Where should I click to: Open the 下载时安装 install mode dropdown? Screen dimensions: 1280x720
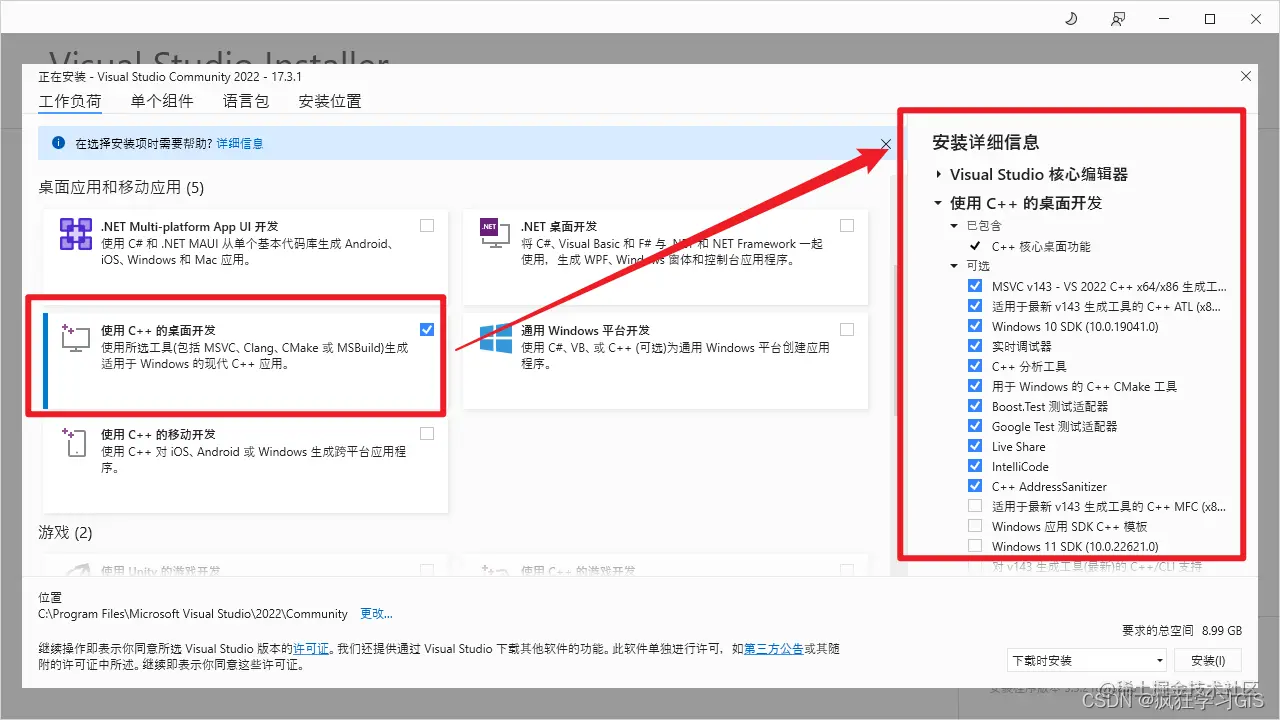(1087, 660)
